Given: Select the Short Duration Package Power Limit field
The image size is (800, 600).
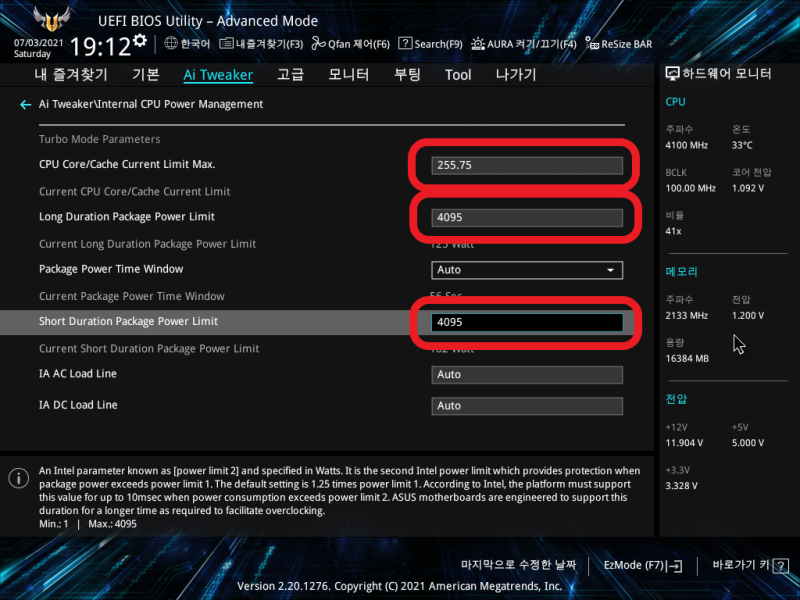Looking at the screenshot, I should pos(527,322).
